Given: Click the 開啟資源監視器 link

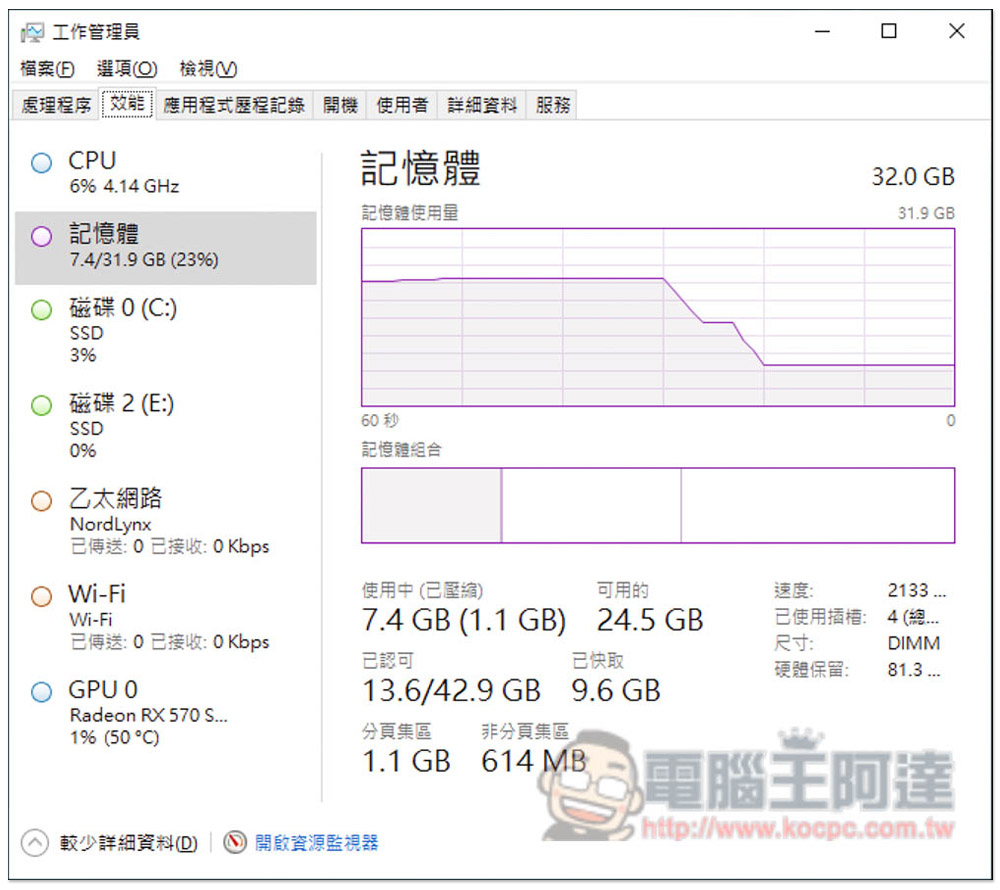Looking at the screenshot, I should (x=317, y=842).
